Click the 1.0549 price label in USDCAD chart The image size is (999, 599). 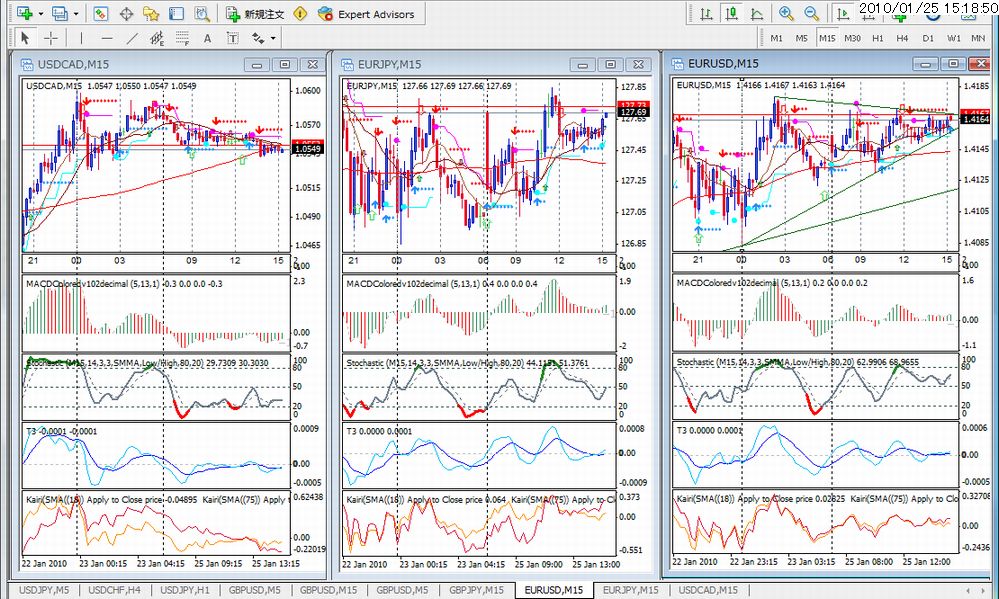308,149
